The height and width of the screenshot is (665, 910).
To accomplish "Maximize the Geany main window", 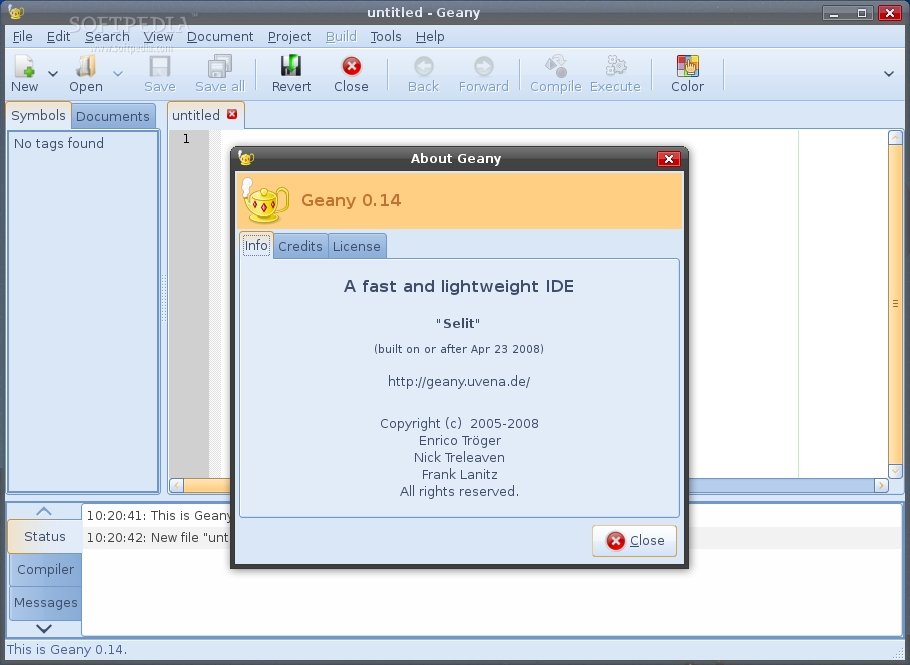I will [x=862, y=13].
